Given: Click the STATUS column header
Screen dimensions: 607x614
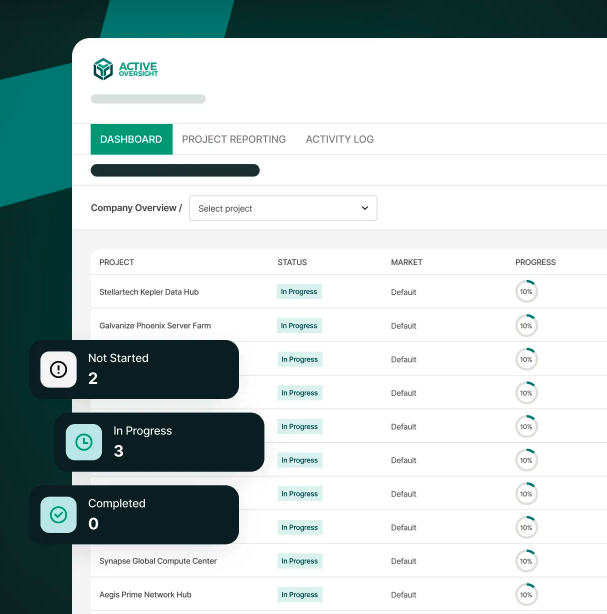Looking at the screenshot, I should [x=292, y=262].
